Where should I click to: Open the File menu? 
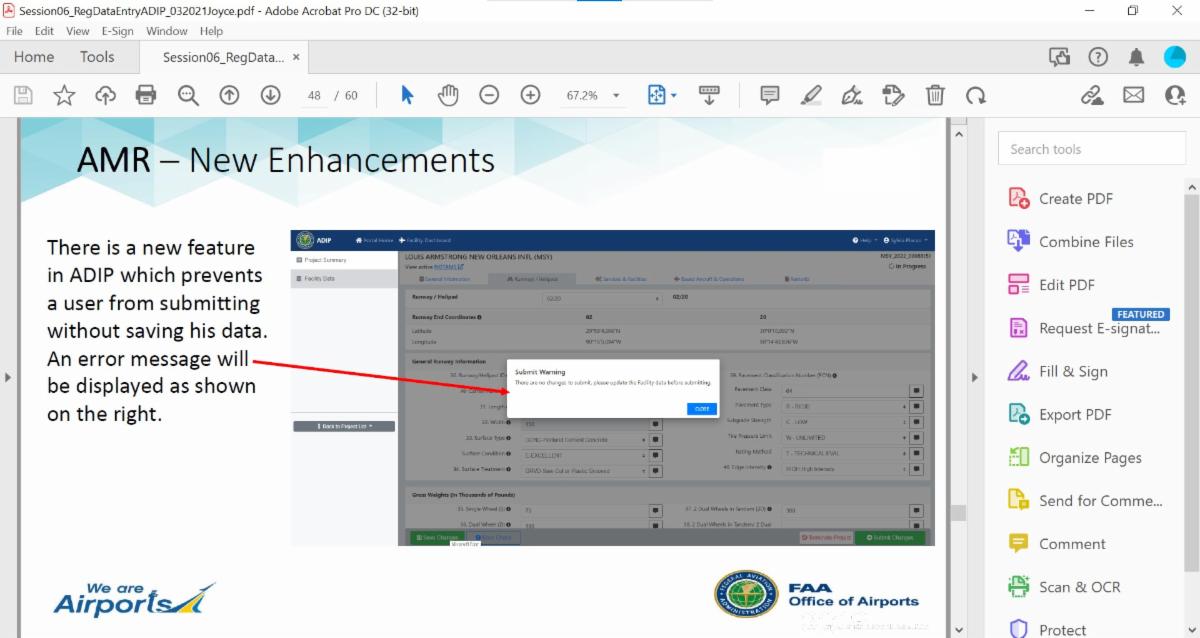coord(14,31)
